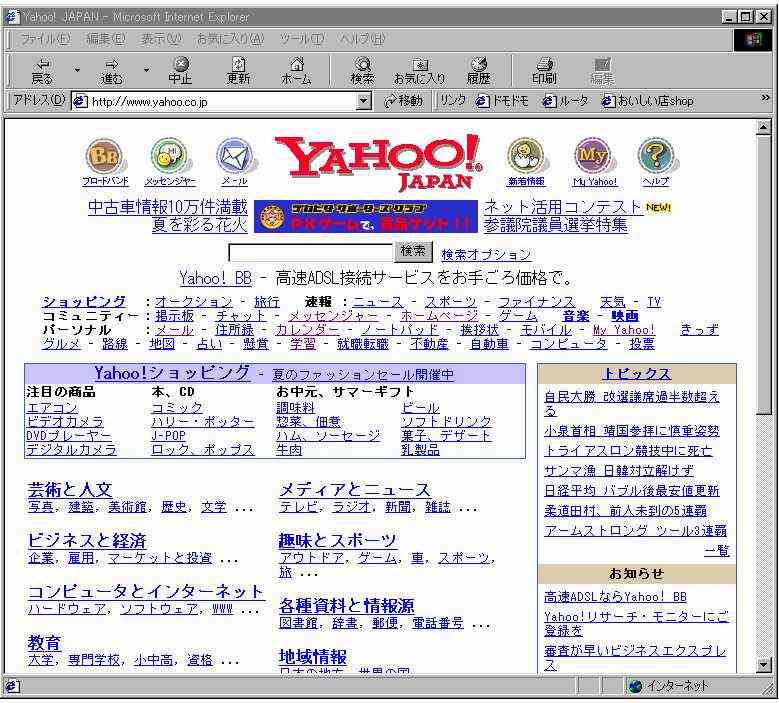
Task: Stop page loading with 中止 button
Action: (180, 71)
